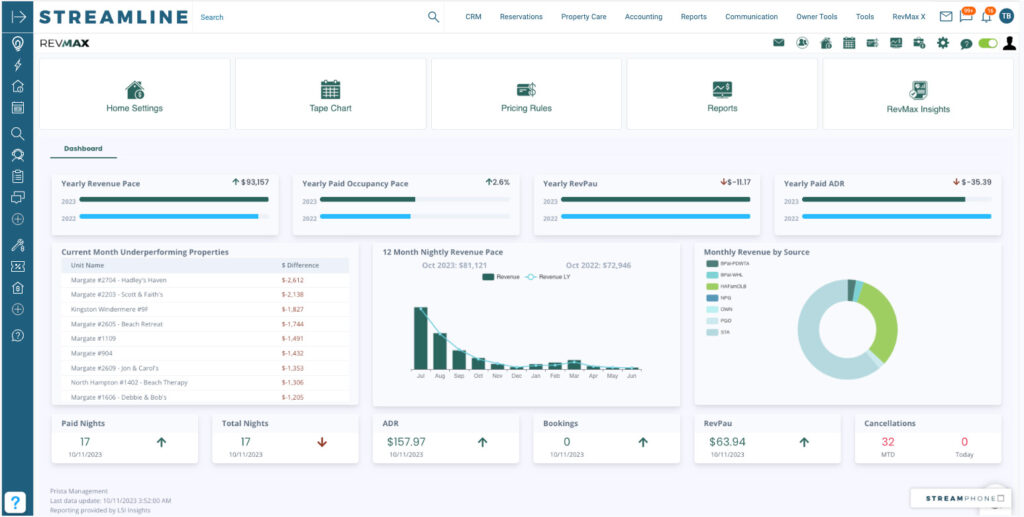
Task: Open the Streamphone widget
Action: coord(962,499)
